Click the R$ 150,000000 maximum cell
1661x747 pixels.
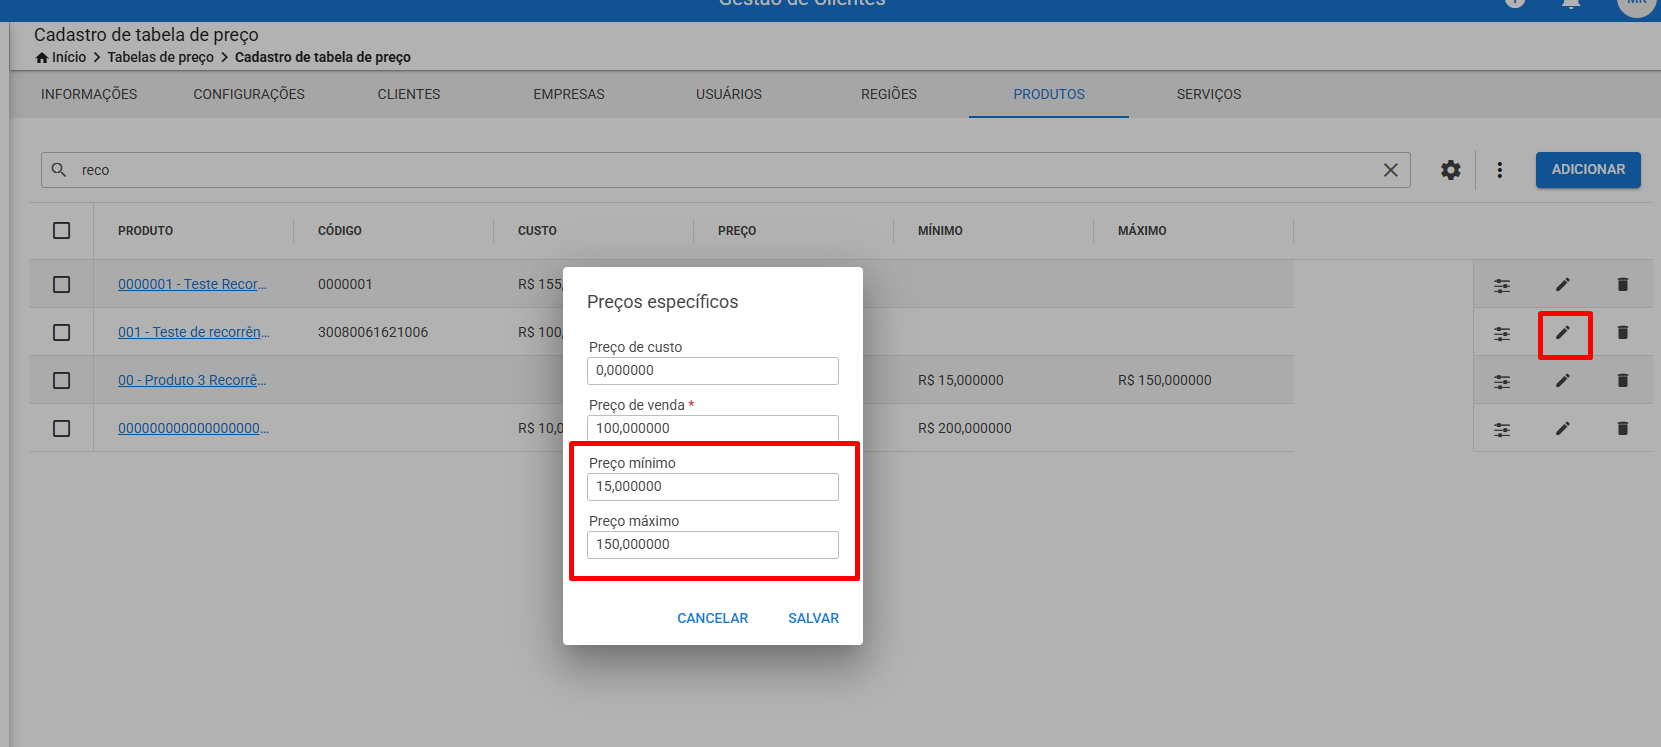pyautogui.click(x=1165, y=381)
